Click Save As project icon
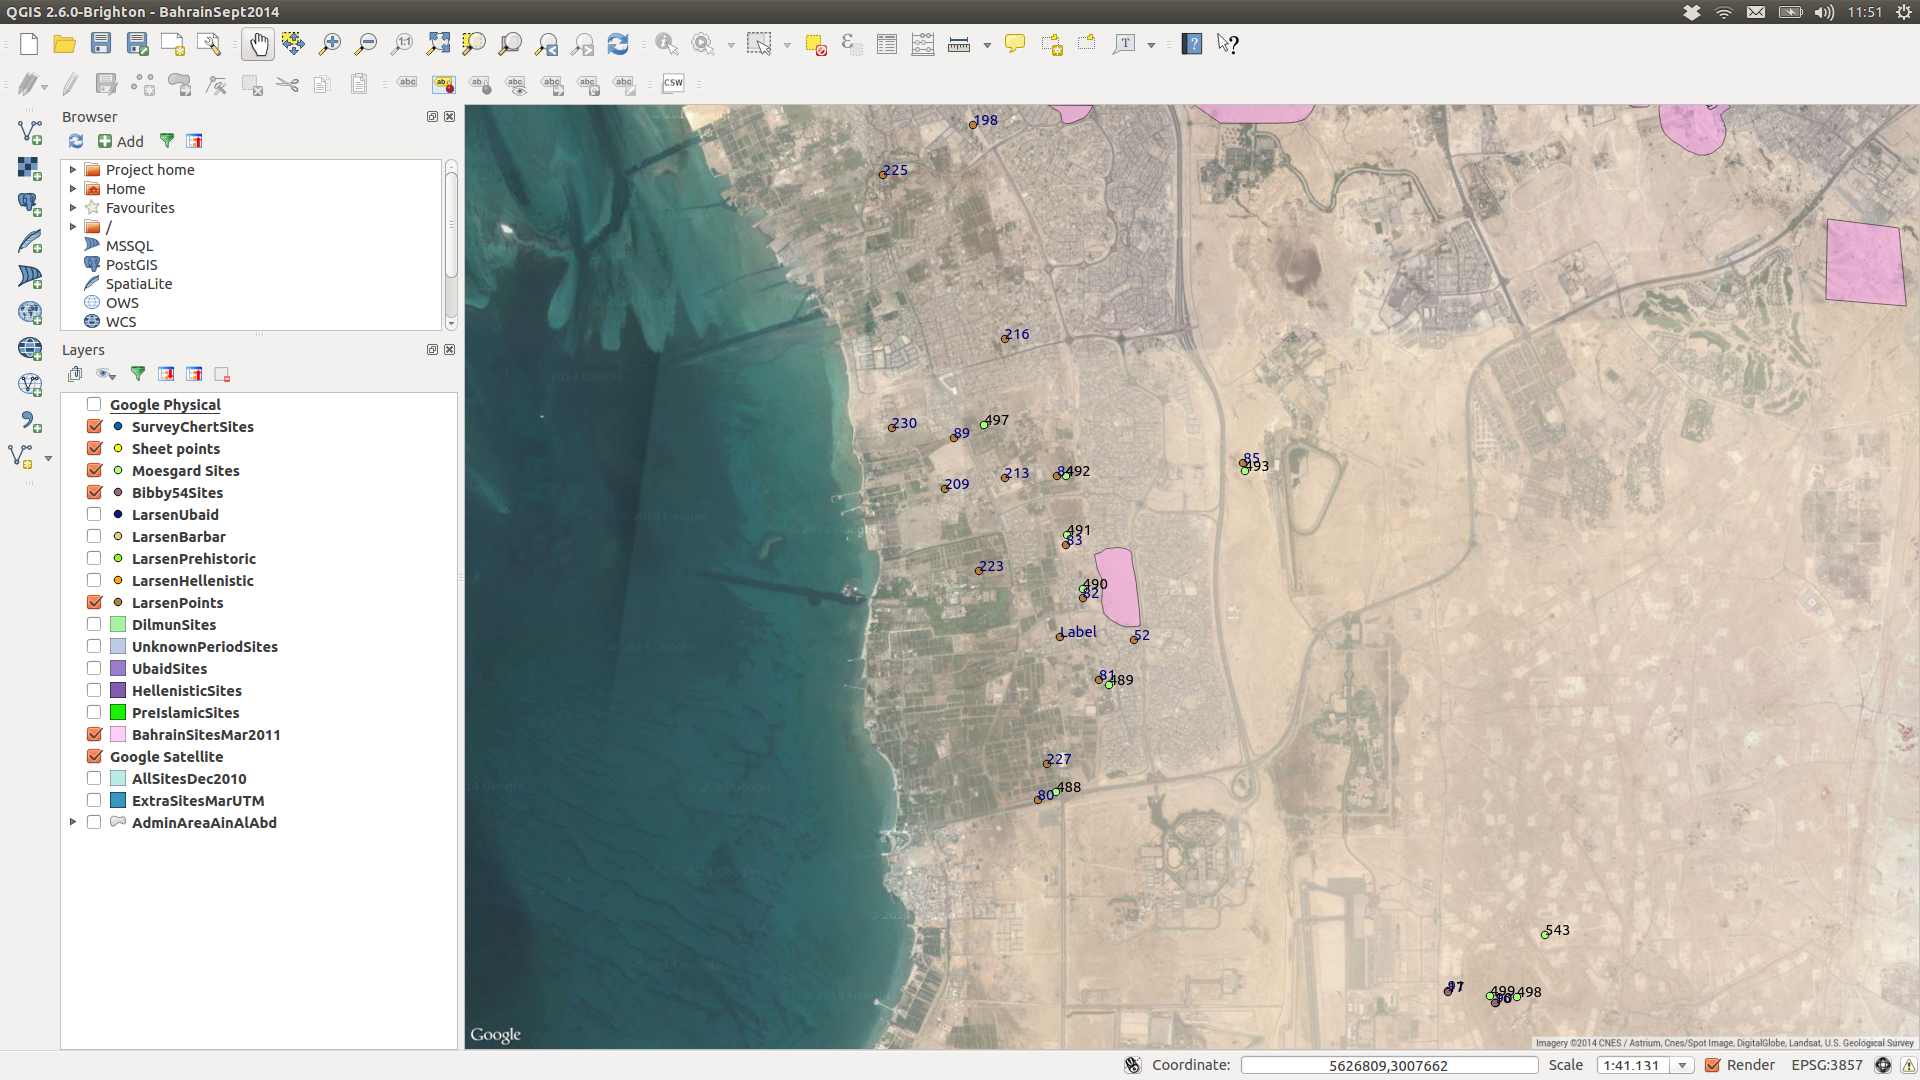This screenshot has height=1080, width=1920. point(137,44)
